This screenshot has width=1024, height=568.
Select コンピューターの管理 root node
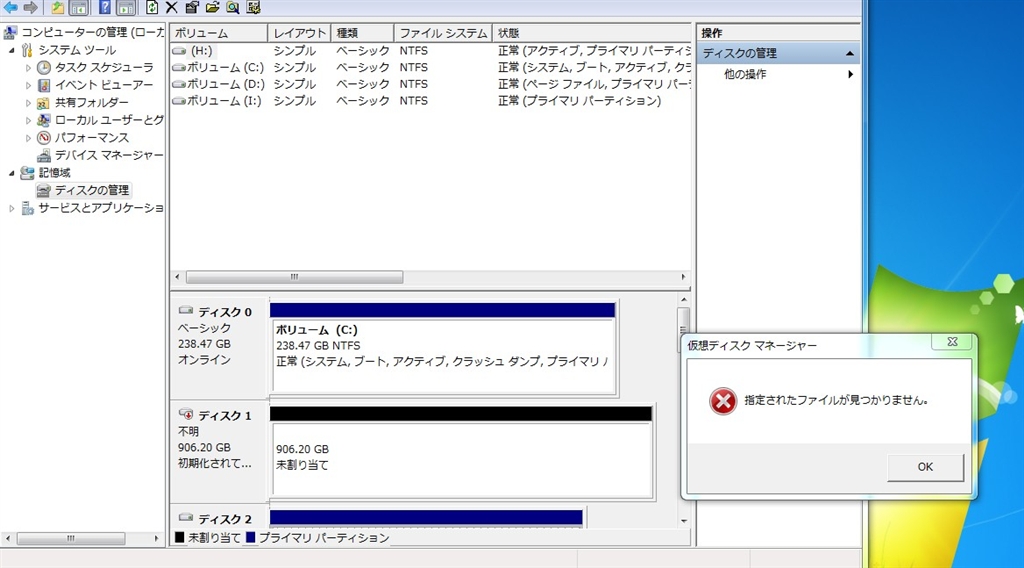pyautogui.click(x=93, y=32)
